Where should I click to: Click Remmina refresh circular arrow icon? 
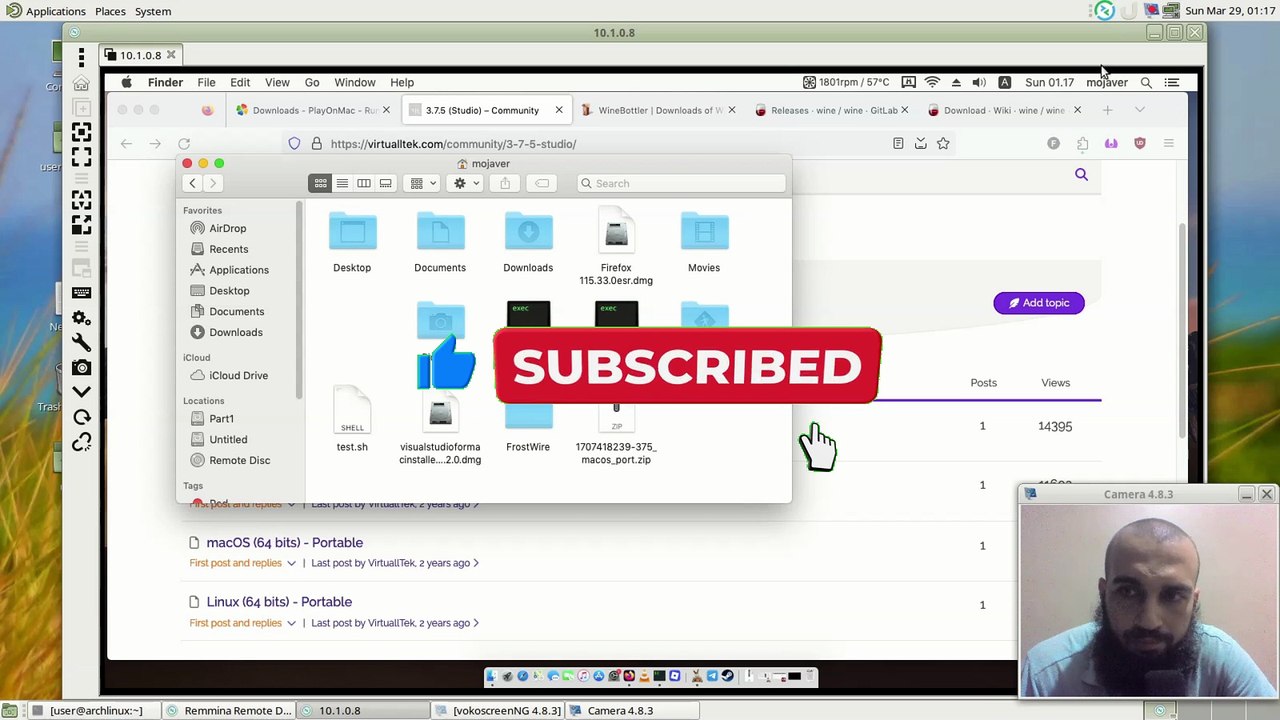coord(82,417)
